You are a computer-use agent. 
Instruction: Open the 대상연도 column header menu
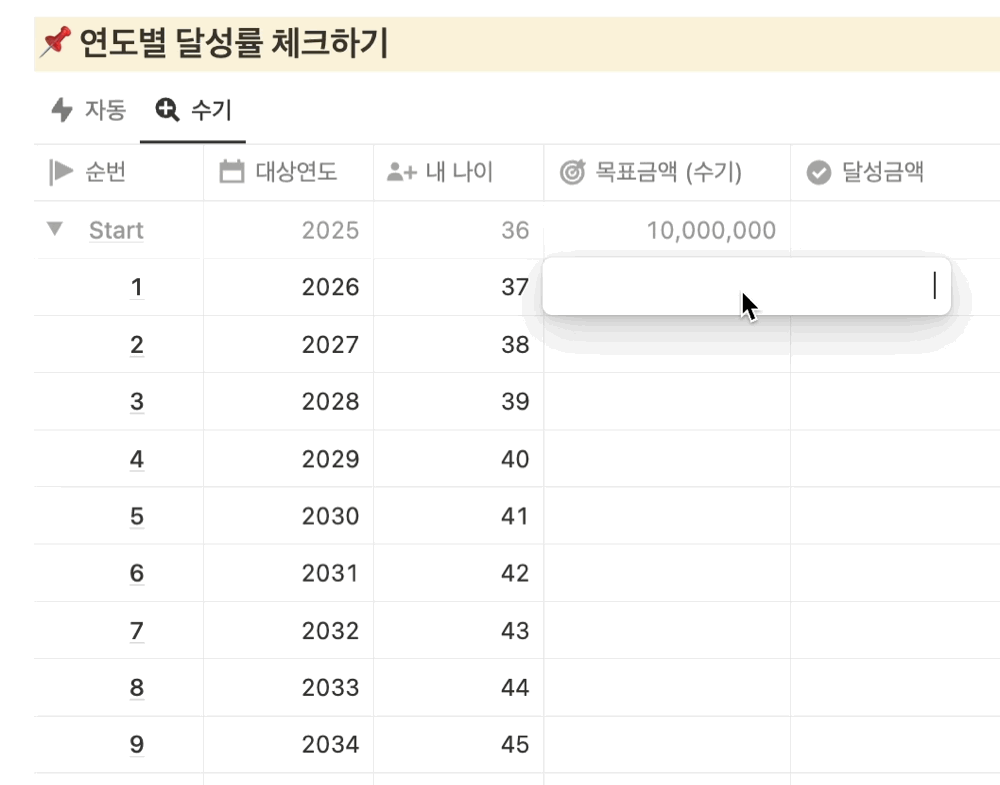[288, 172]
